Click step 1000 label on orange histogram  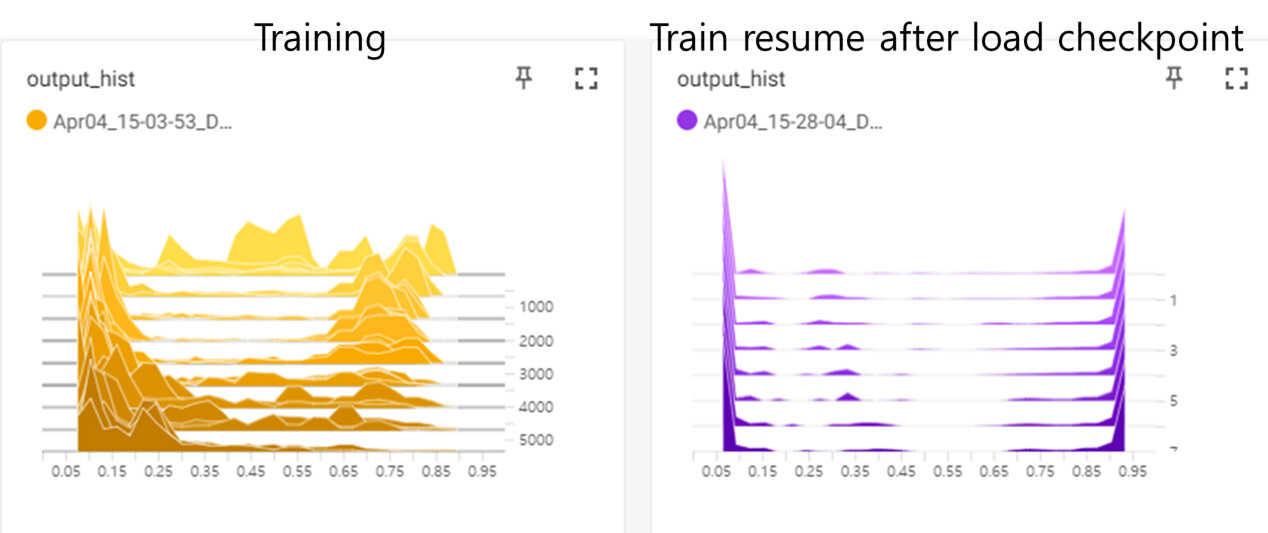pyautogui.click(x=536, y=307)
